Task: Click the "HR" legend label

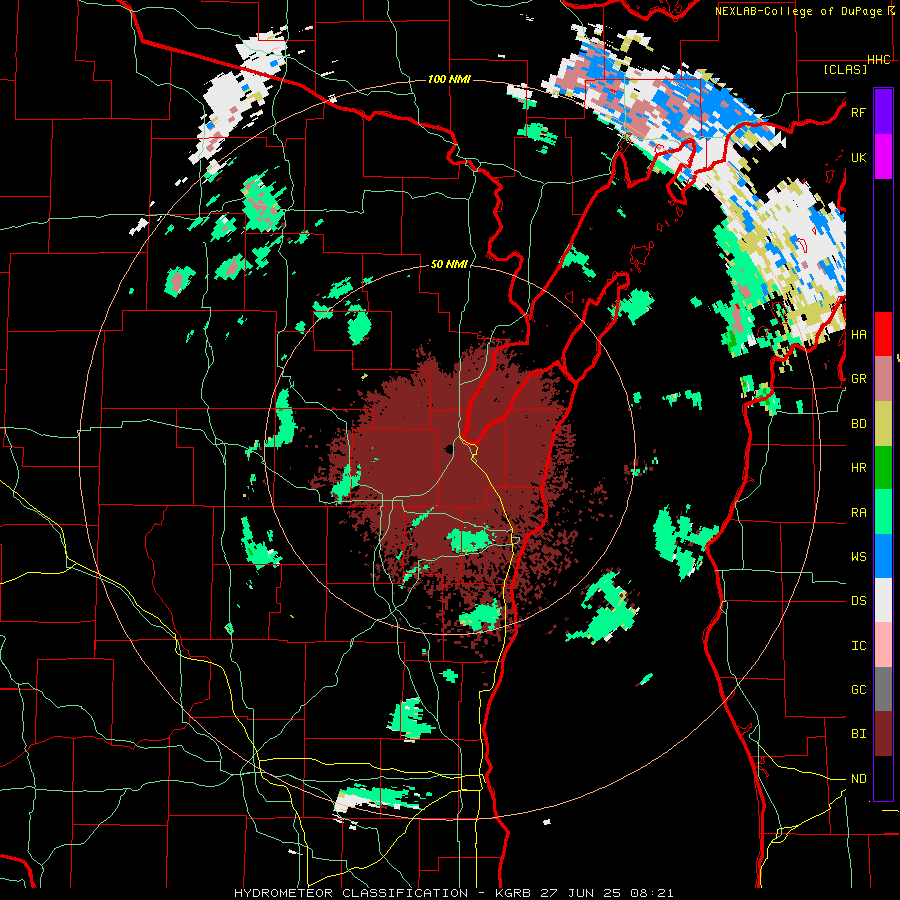Action: (858, 468)
